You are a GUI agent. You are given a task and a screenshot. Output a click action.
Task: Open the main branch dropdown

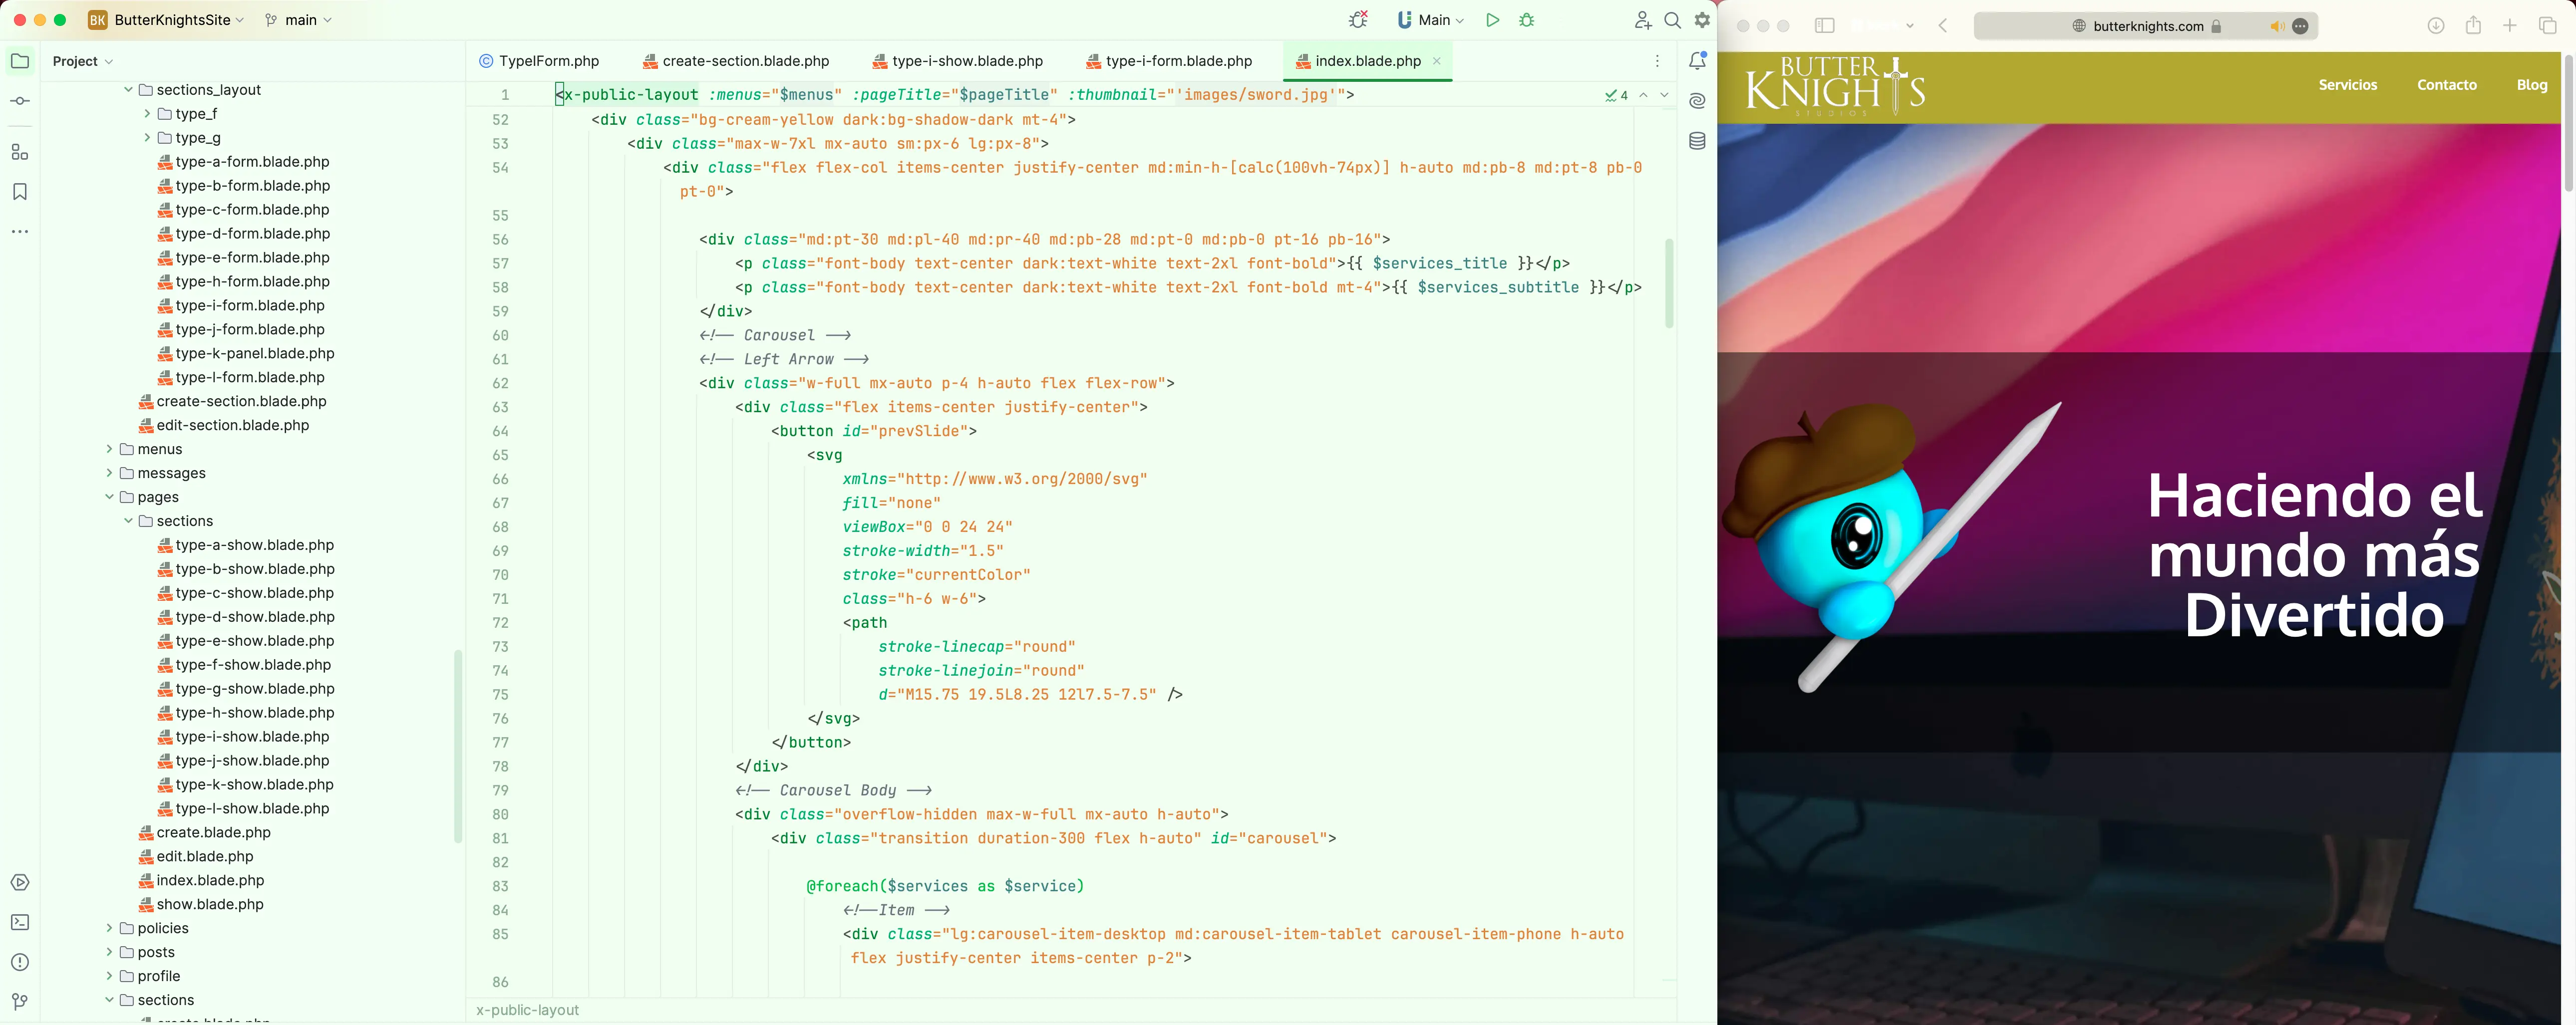tap(298, 20)
